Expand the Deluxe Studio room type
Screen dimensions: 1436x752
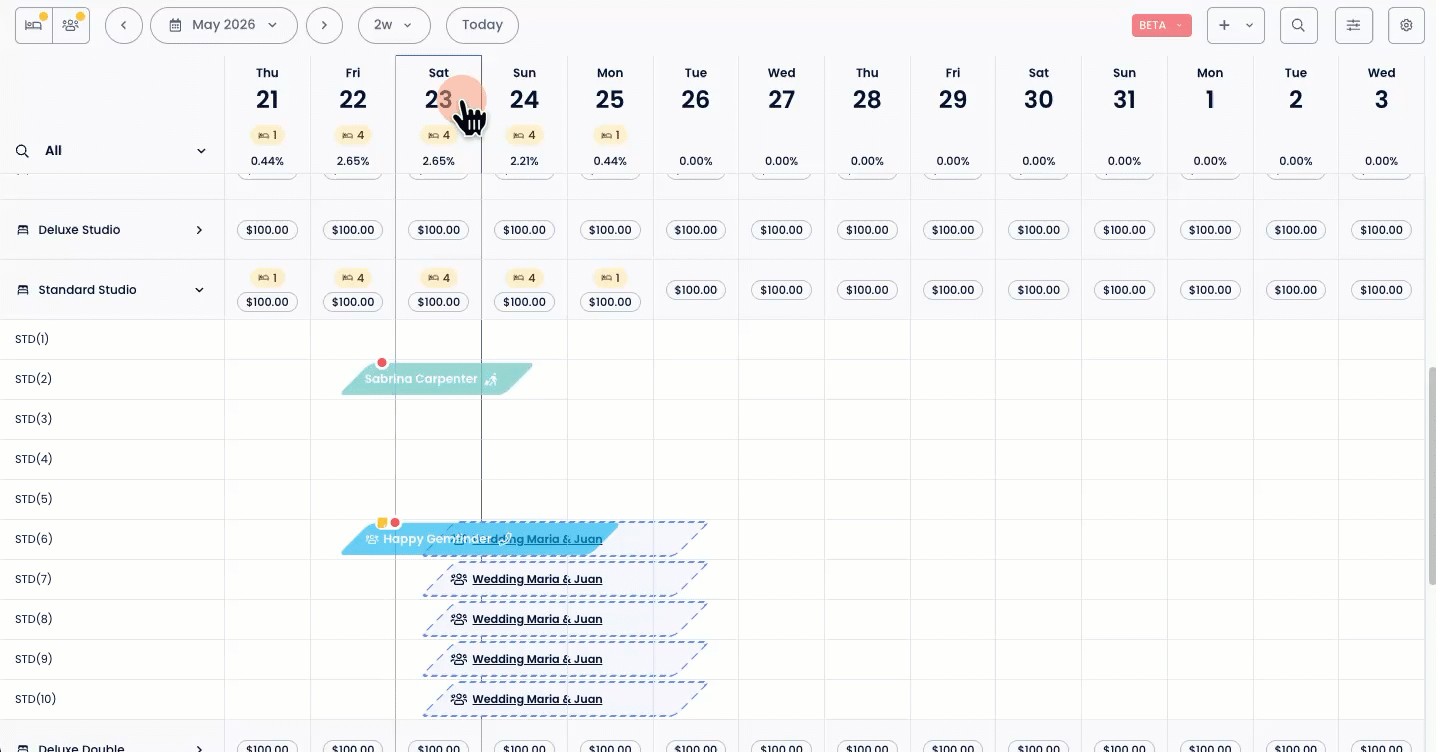pos(199,230)
